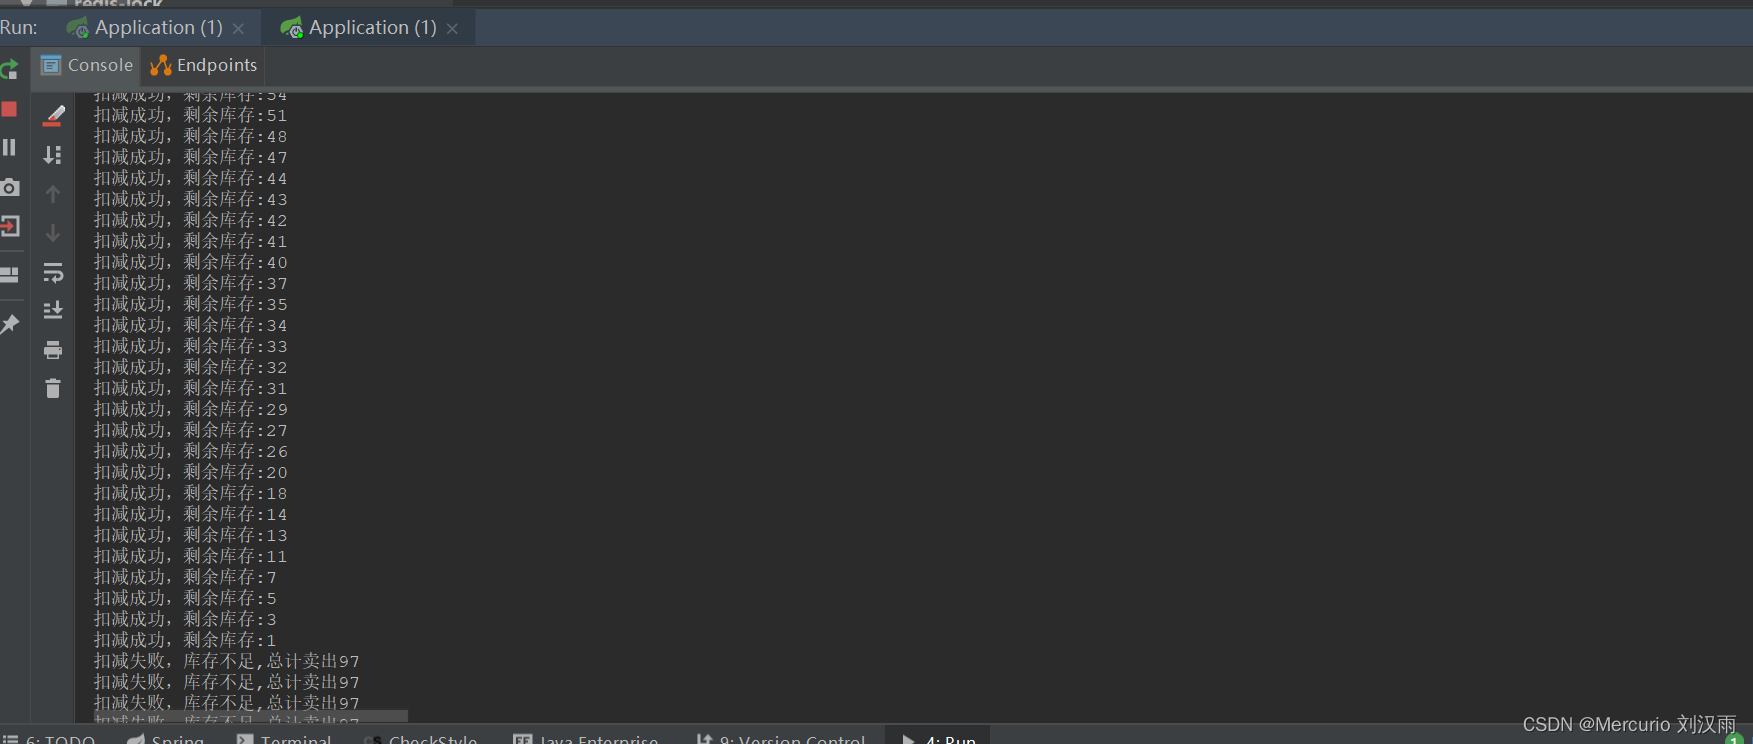Image resolution: width=1753 pixels, height=744 pixels.
Task: Click the log line with remaining stock 18
Action: point(191,494)
